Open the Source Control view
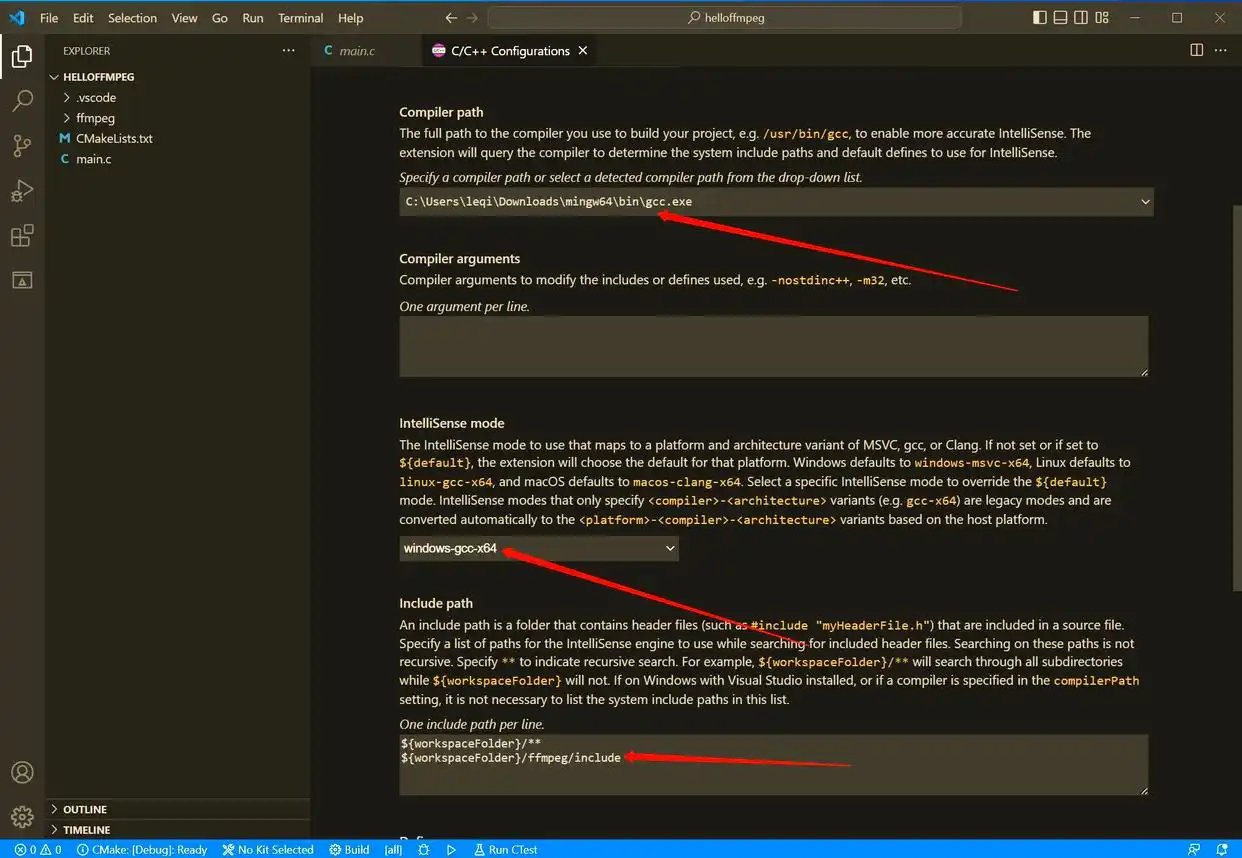The width and height of the screenshot is (1242, 858). pyautogui.click(x=21, y=145)
